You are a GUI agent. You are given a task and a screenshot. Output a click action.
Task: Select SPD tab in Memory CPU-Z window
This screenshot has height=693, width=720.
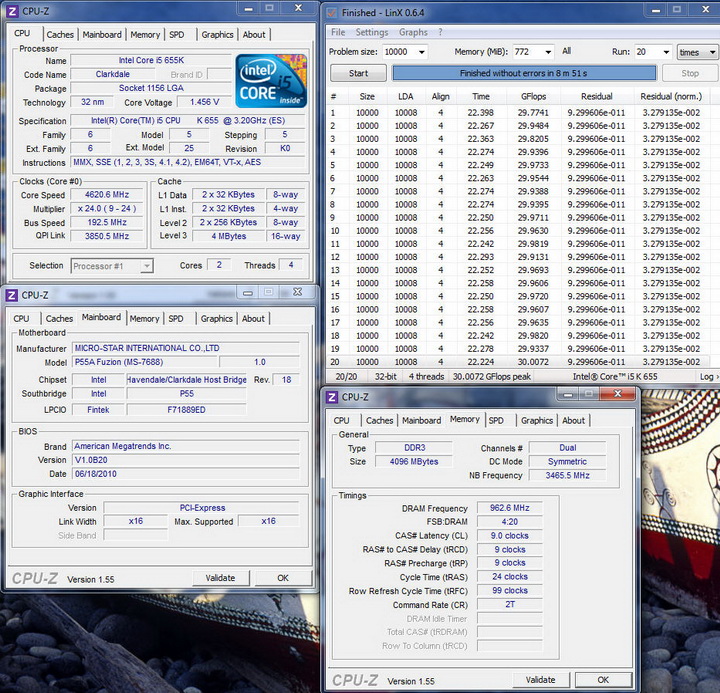coord(496,420)
